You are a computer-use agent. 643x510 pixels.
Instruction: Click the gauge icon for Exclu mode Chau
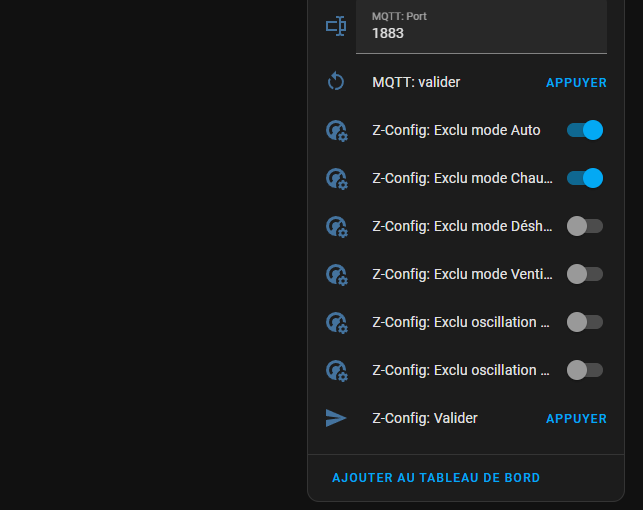coord(337,179)
